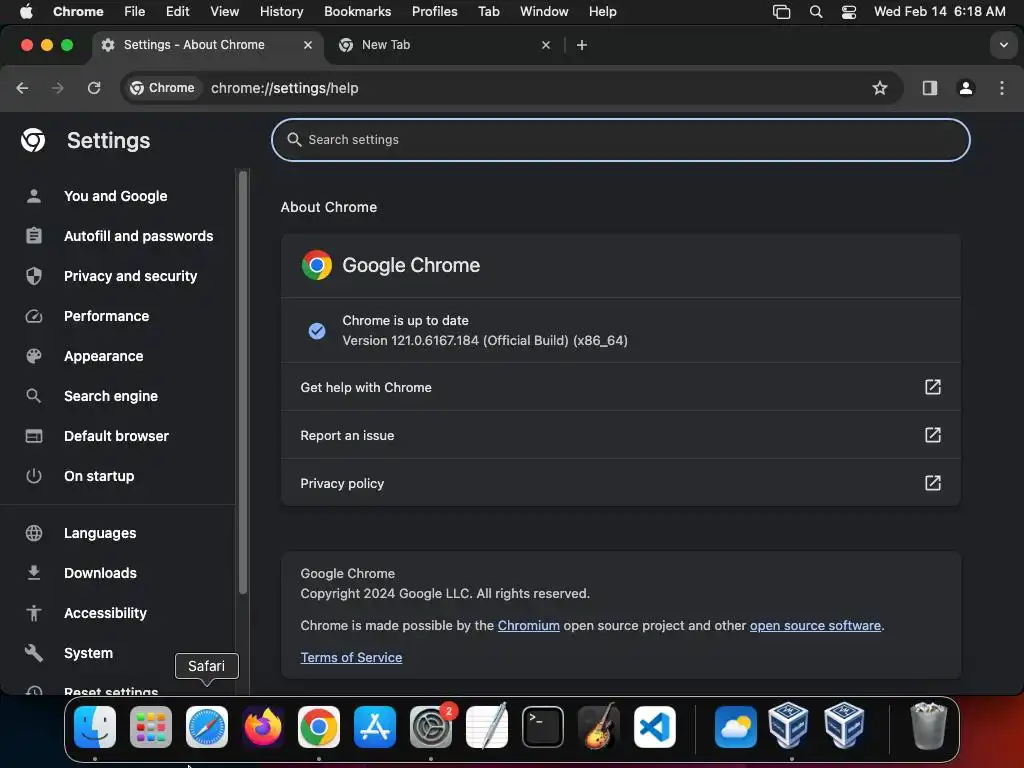The height and width of the screenshot is (768, 1024).
Task: Open App Store from the dock
Action: click(375, 727)
